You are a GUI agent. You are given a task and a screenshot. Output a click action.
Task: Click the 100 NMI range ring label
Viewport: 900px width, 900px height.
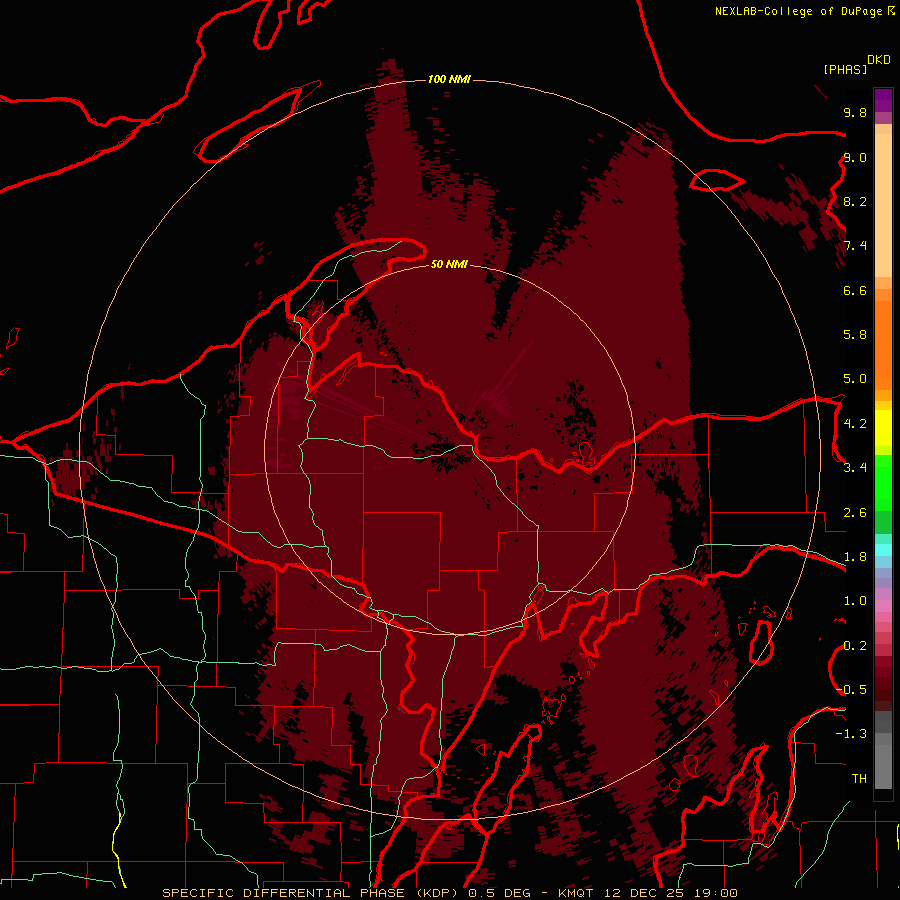[x=449, y=79]
